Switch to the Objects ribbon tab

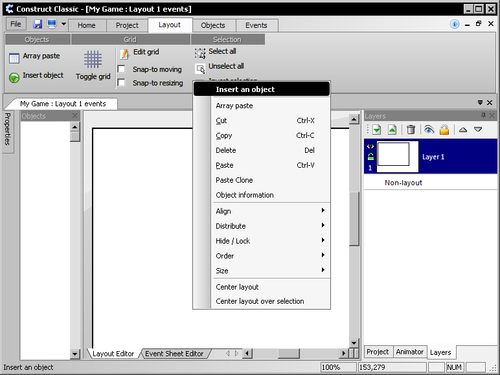[213, 25]
